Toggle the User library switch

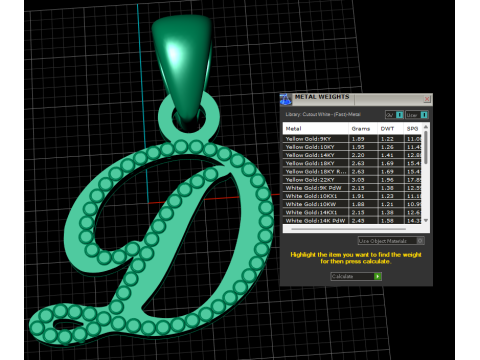tap(417, 115)
